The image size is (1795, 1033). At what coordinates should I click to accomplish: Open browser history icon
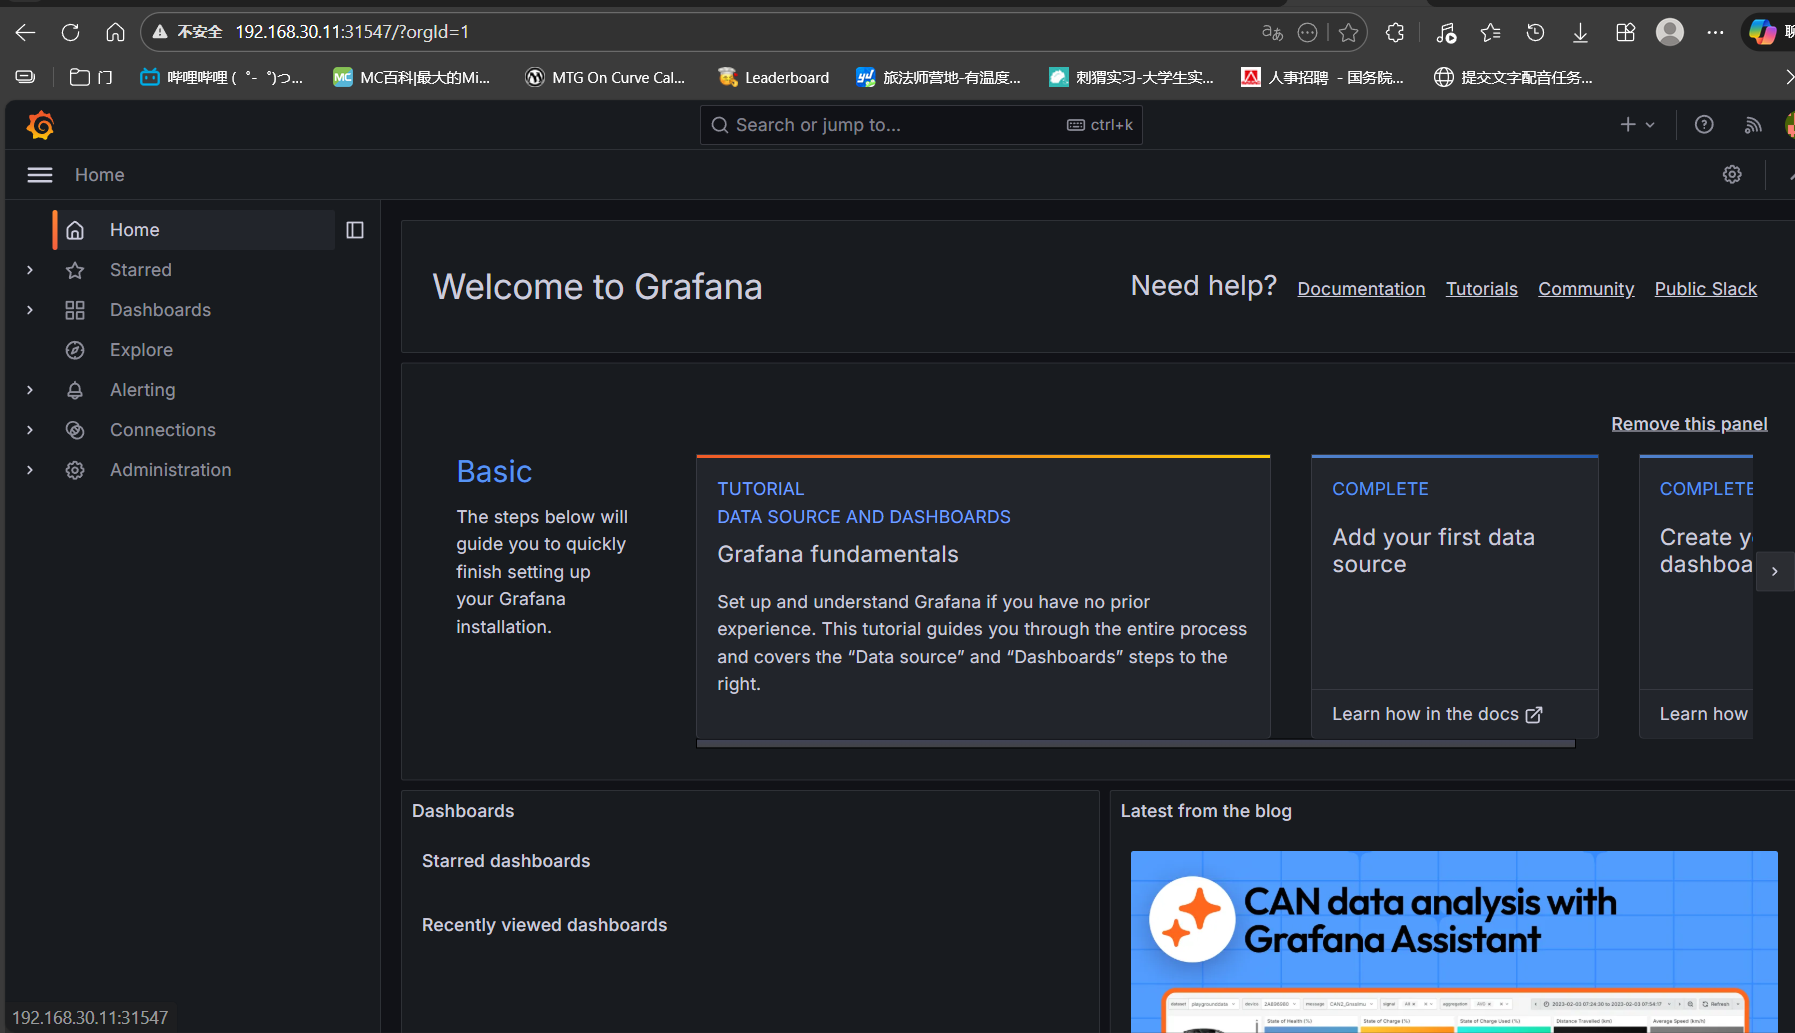coord(1535,32)
